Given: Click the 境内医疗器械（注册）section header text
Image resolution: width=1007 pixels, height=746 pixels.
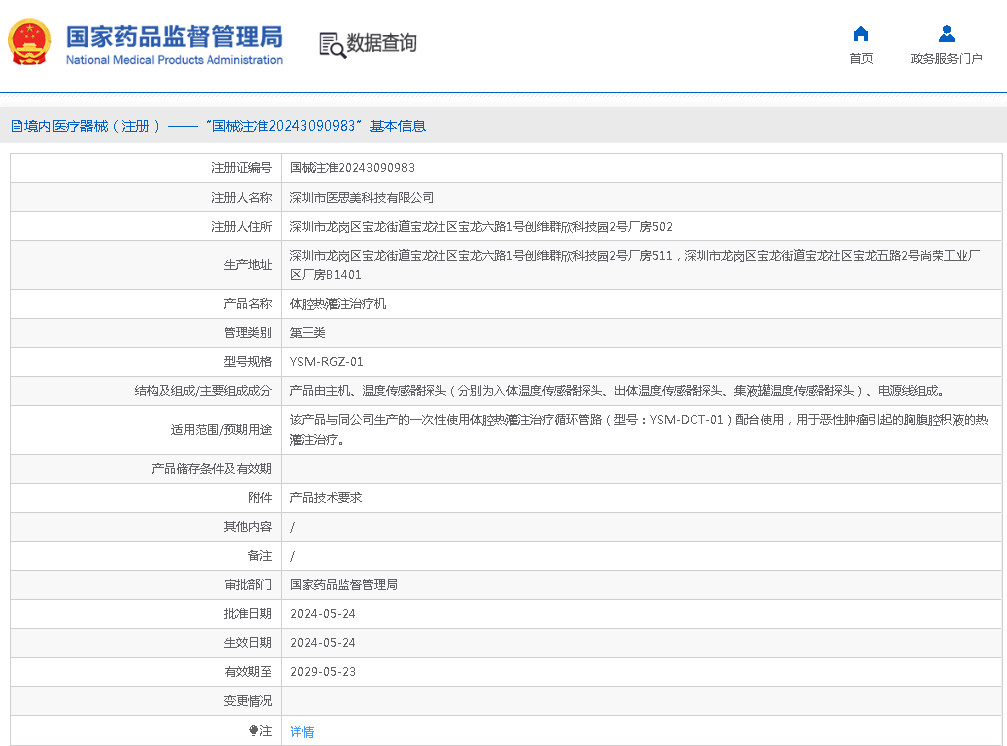Looking at the screenshot, I should 92,126.
